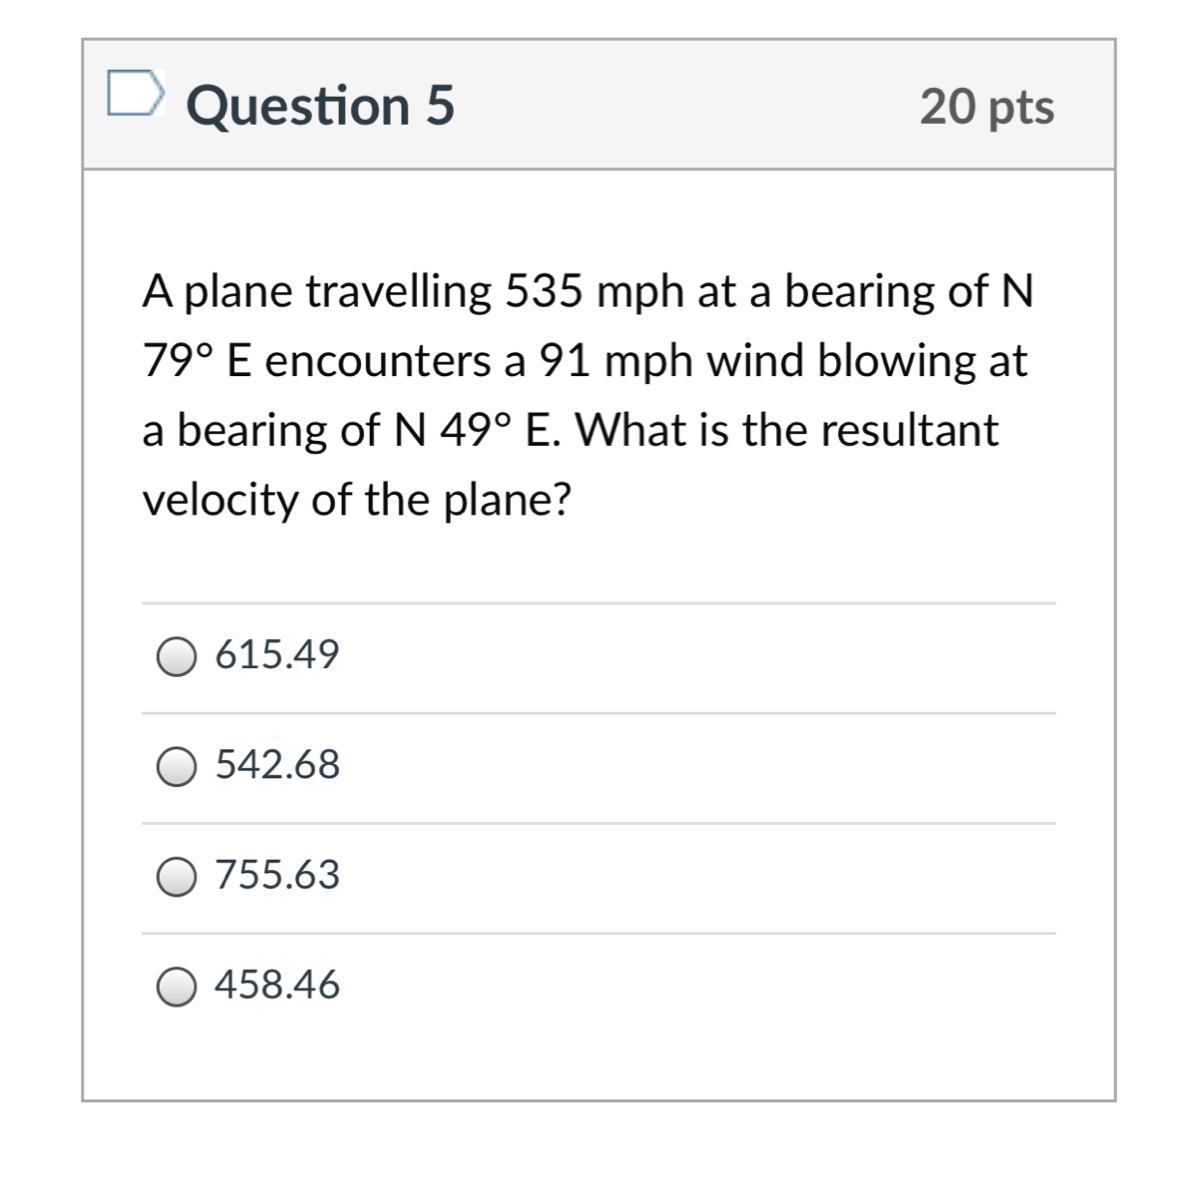The image size is (1199, 1200).
Task: Click the word 'encounters' in question text
Action: point(379,361)
